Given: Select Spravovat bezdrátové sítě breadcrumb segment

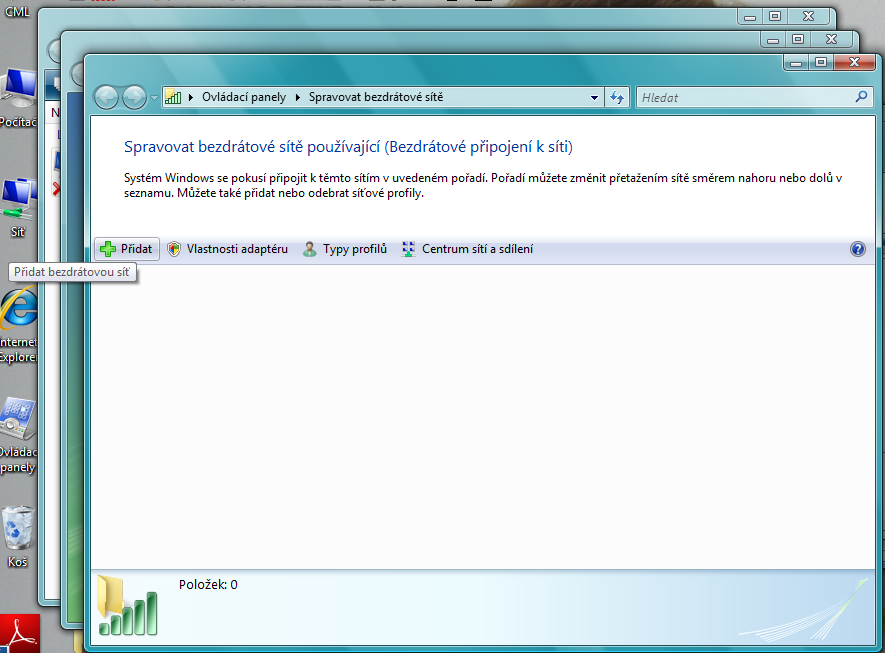Looking at the screenshot, I should (375, 97).
